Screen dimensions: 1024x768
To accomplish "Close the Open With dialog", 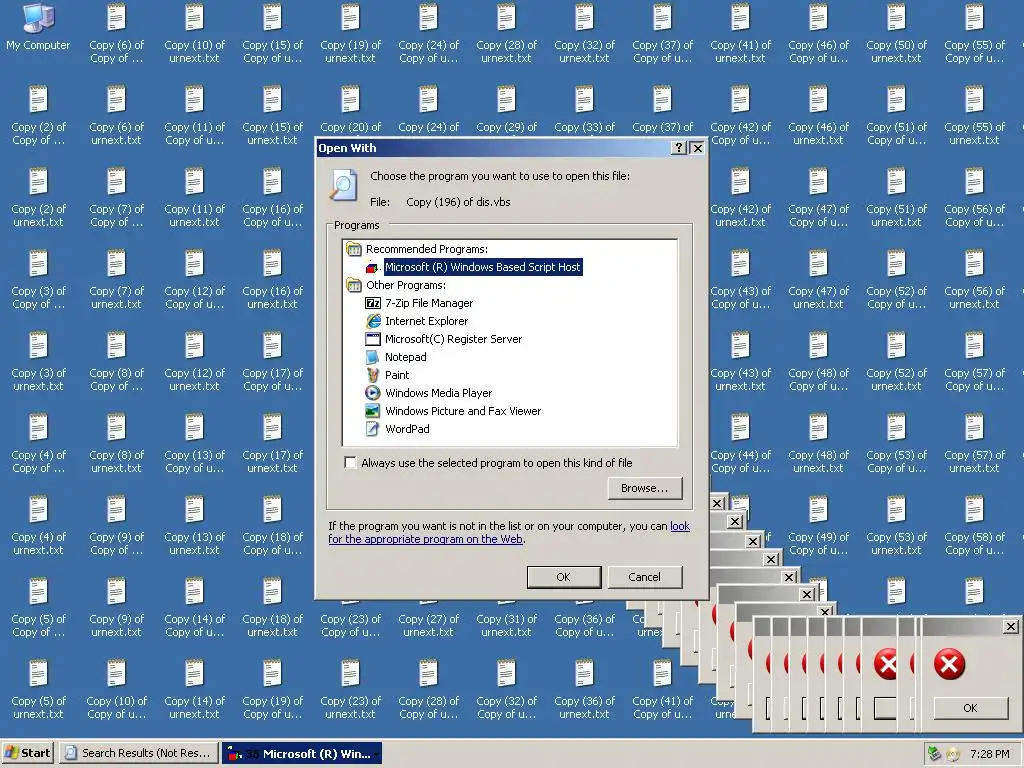I will (697, 148).
